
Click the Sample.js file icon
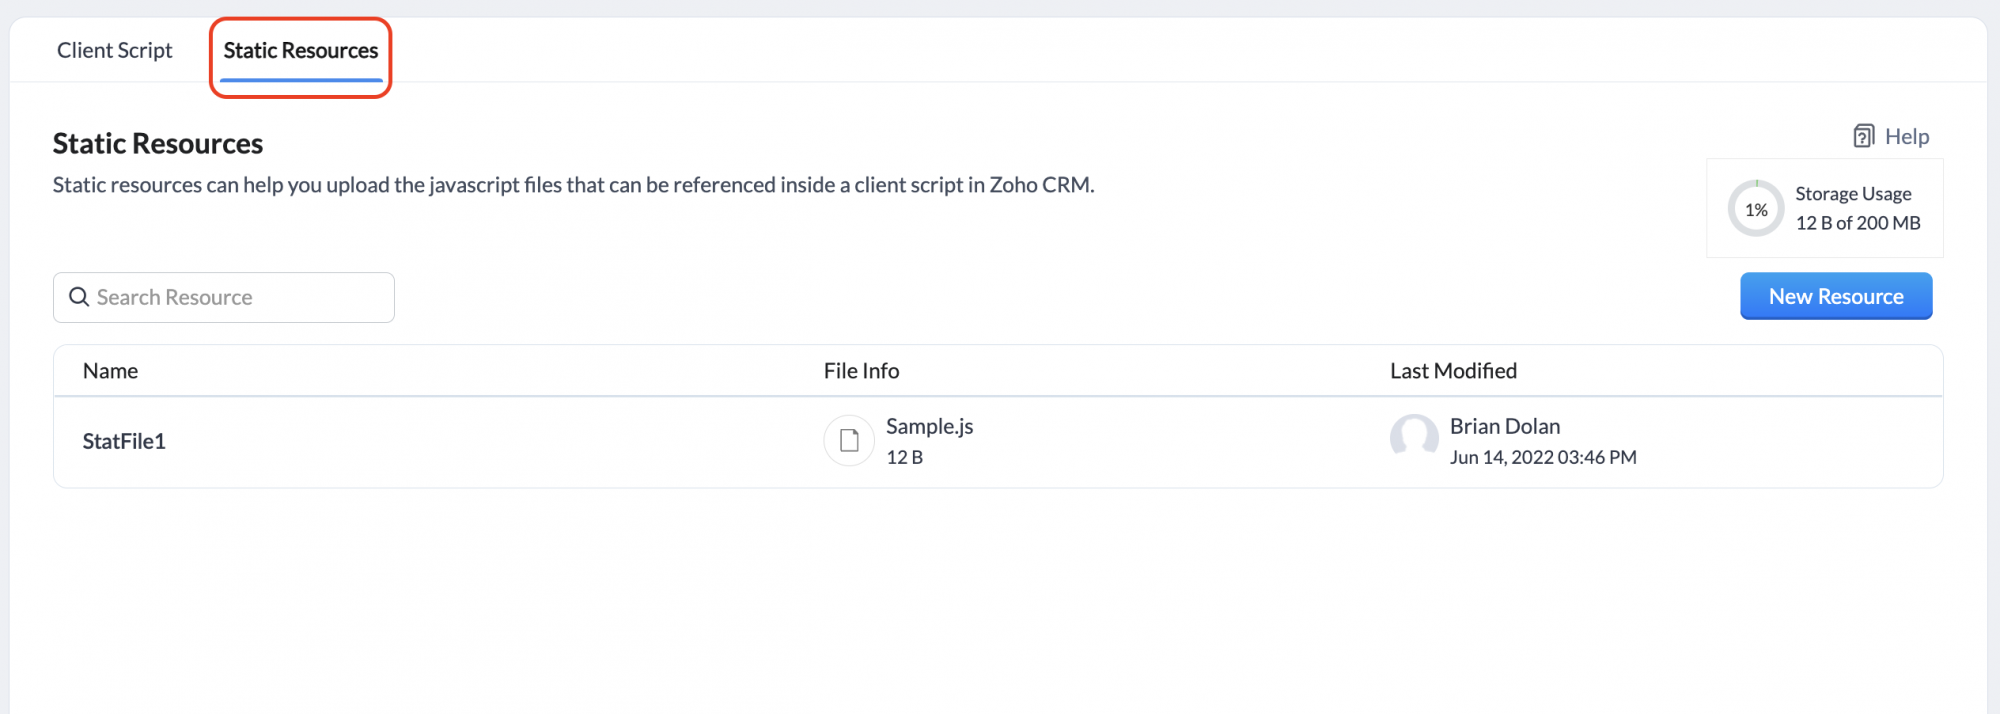tap(849, 440)
